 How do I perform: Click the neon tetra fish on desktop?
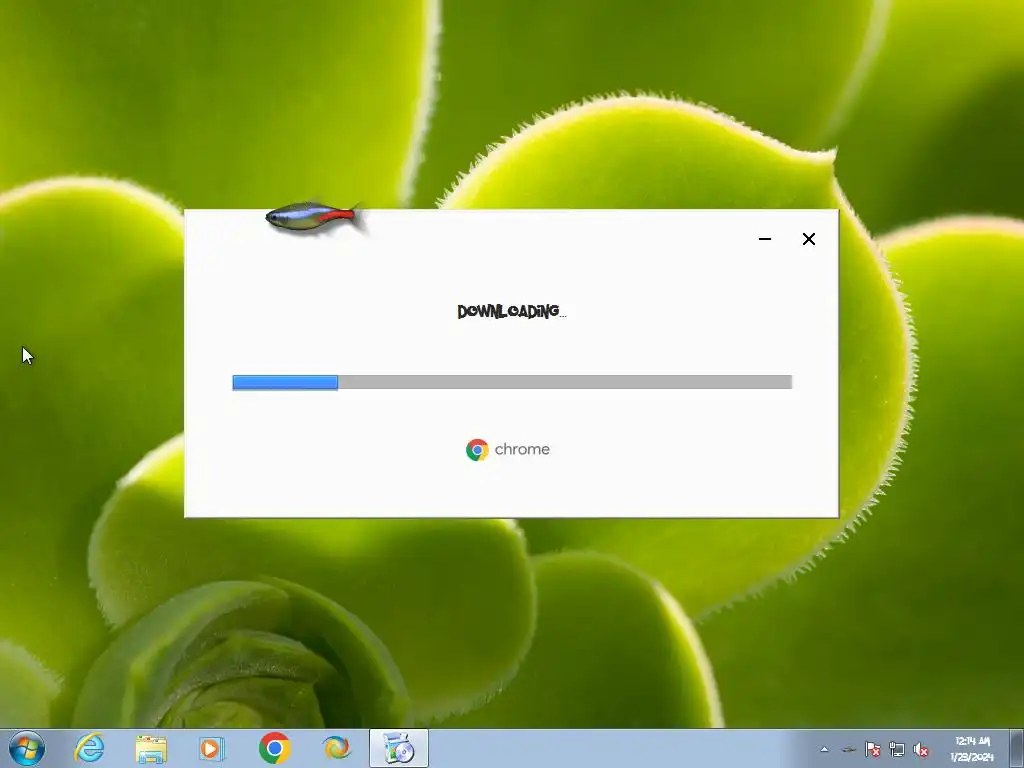315,217
